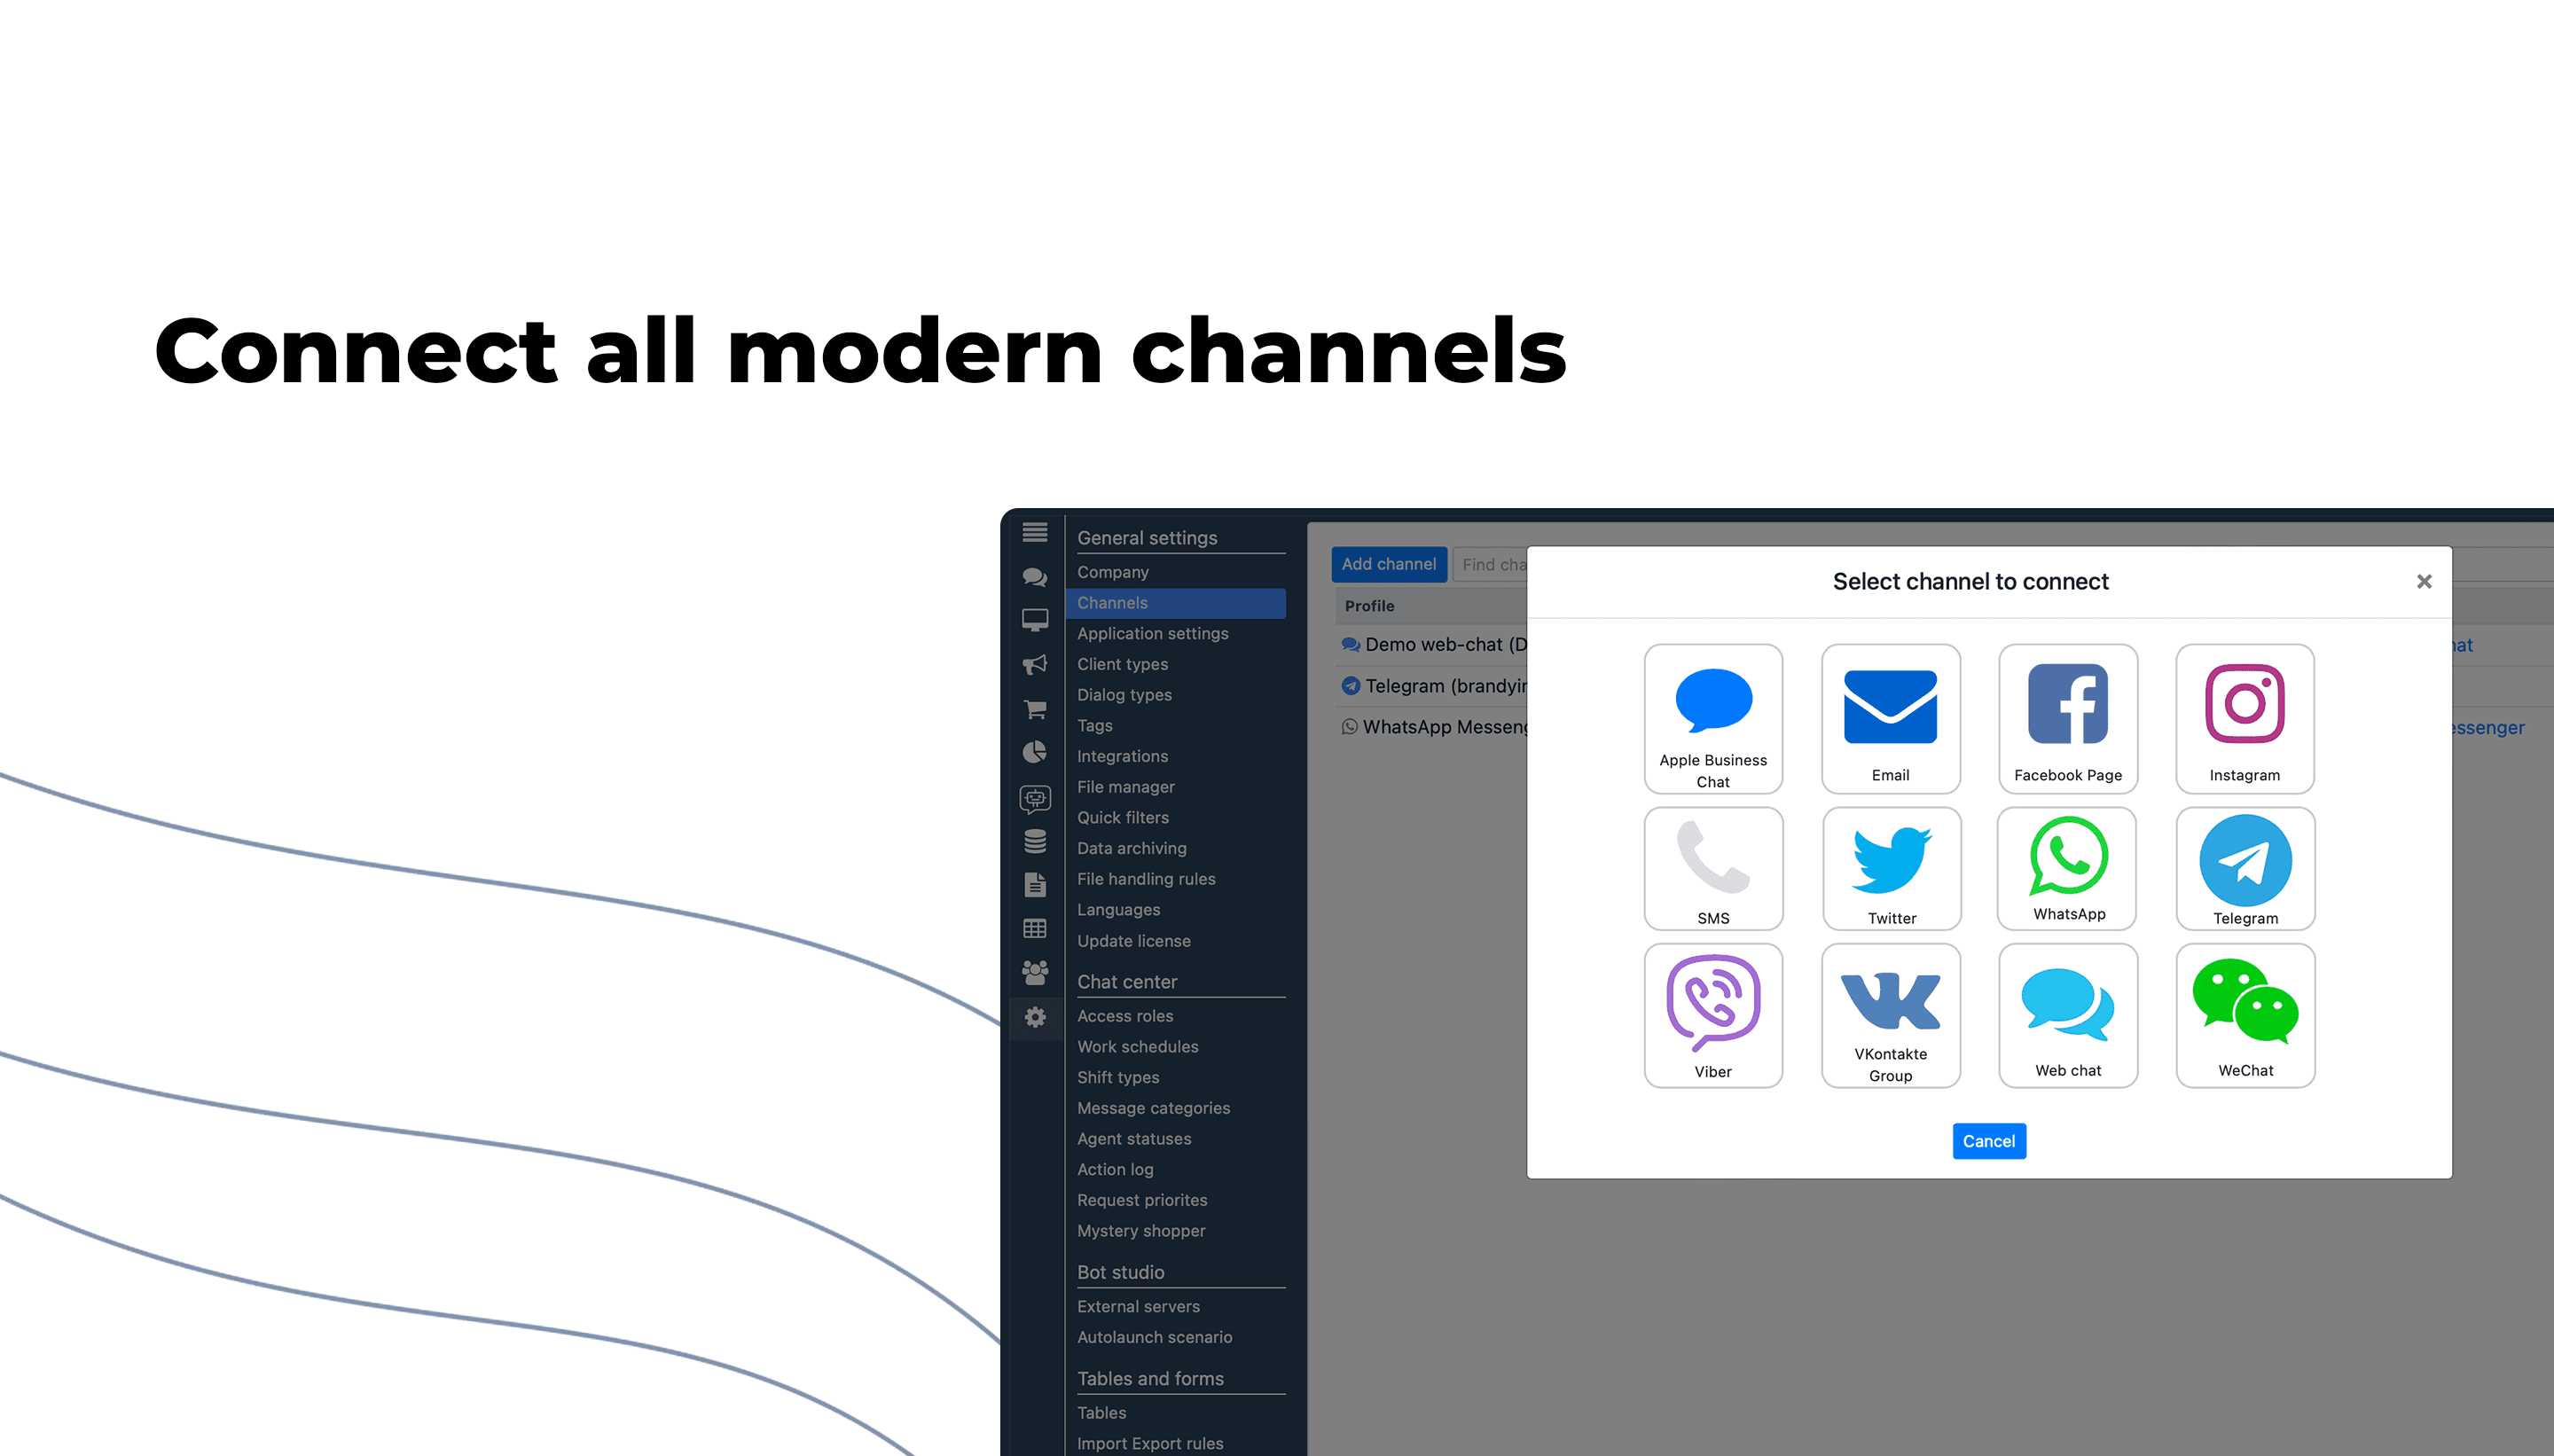Choose the WhatsApp channel tile

click(x=2067, y=868)
